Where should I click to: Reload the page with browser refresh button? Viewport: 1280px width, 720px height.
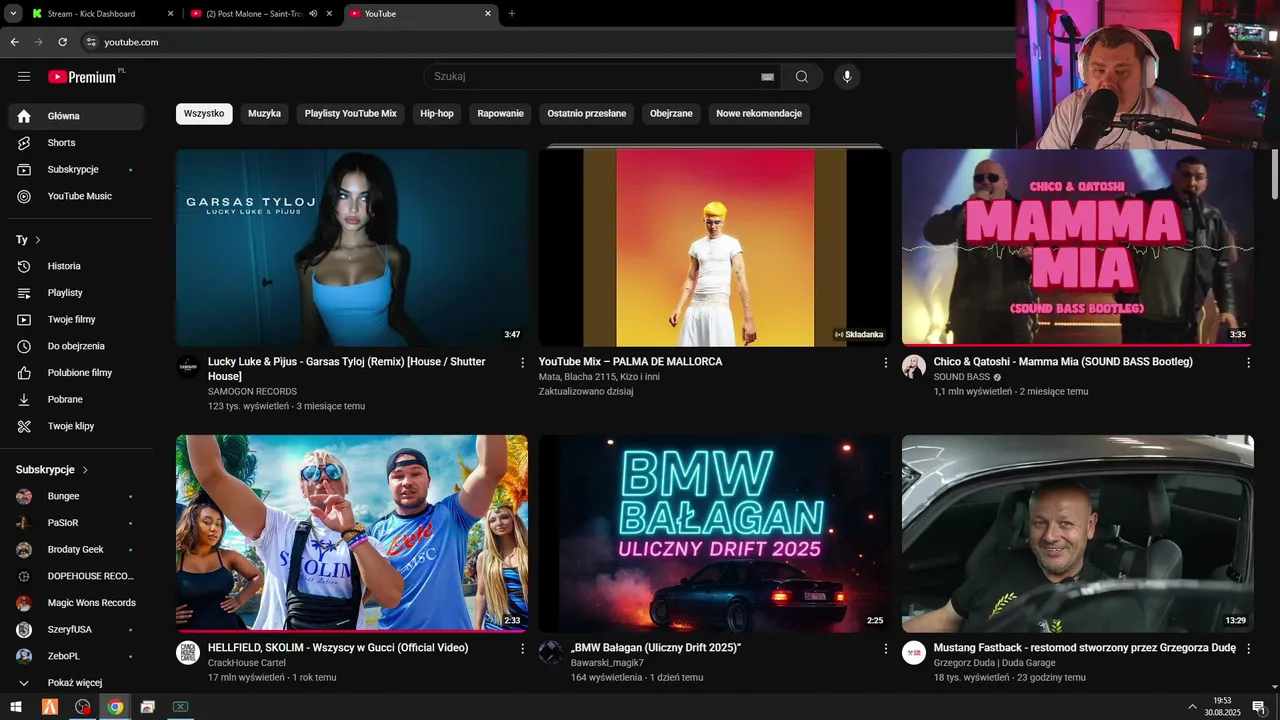click(62, 42)
